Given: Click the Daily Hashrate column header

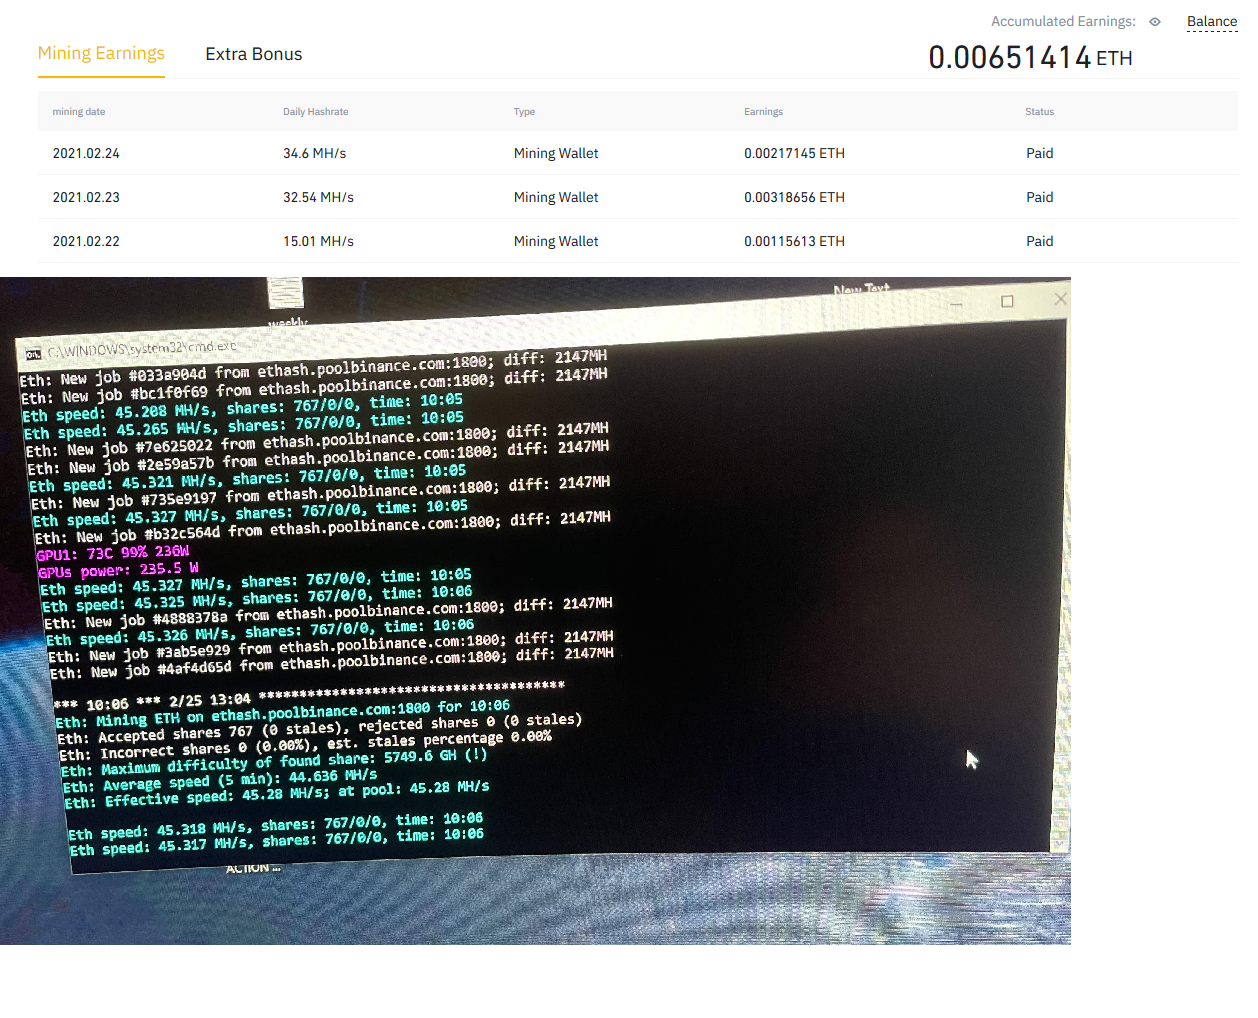Looking at the screenshot, I should [316, 112].
